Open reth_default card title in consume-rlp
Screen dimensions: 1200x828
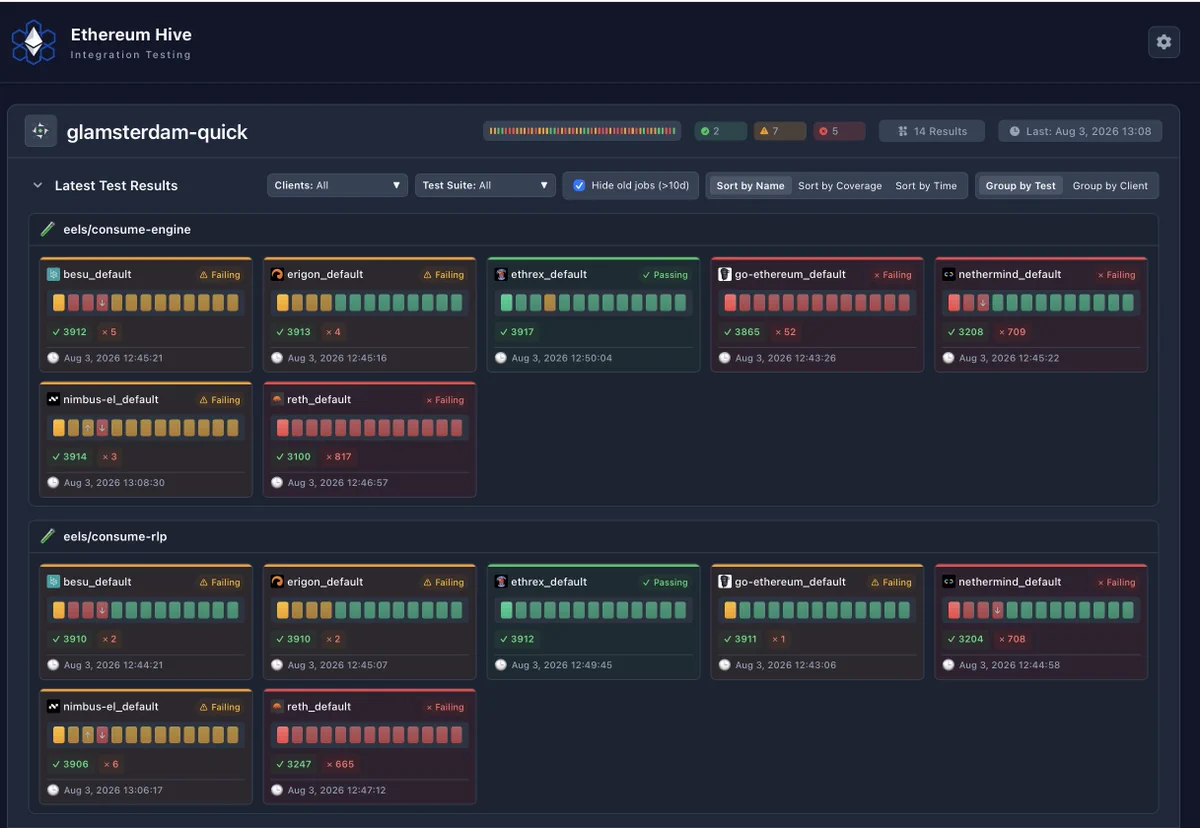tap(319, 706)
